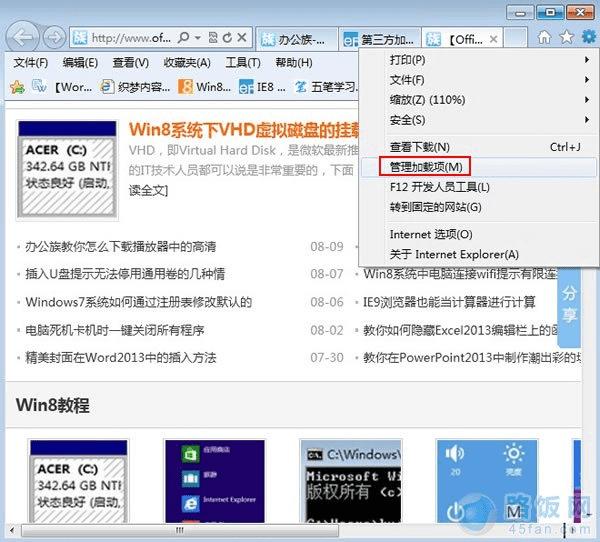Expand 缩放(Z) (110%) submenu
The width and height of the screenshot is (600, 542).
[x=479, y=100]
